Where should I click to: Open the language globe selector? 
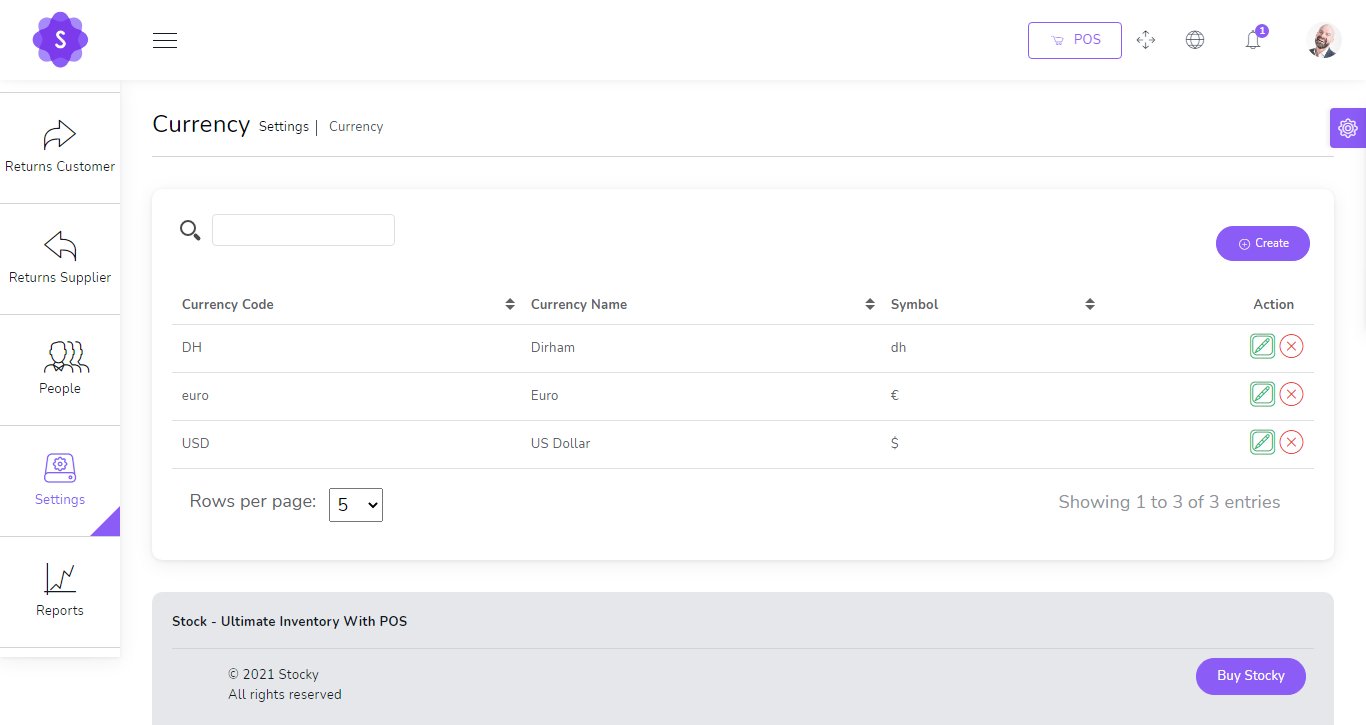click(1194, 40)
